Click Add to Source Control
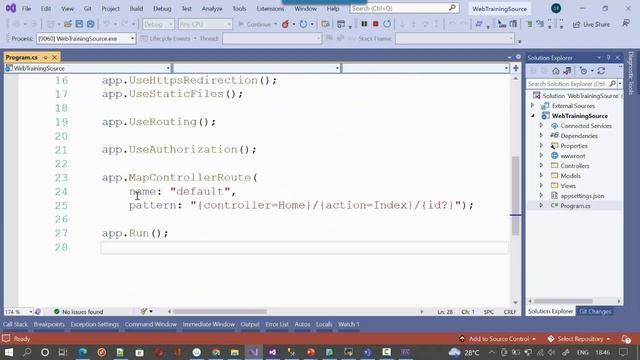The image size is (640, 360). [x=498, y=339]
